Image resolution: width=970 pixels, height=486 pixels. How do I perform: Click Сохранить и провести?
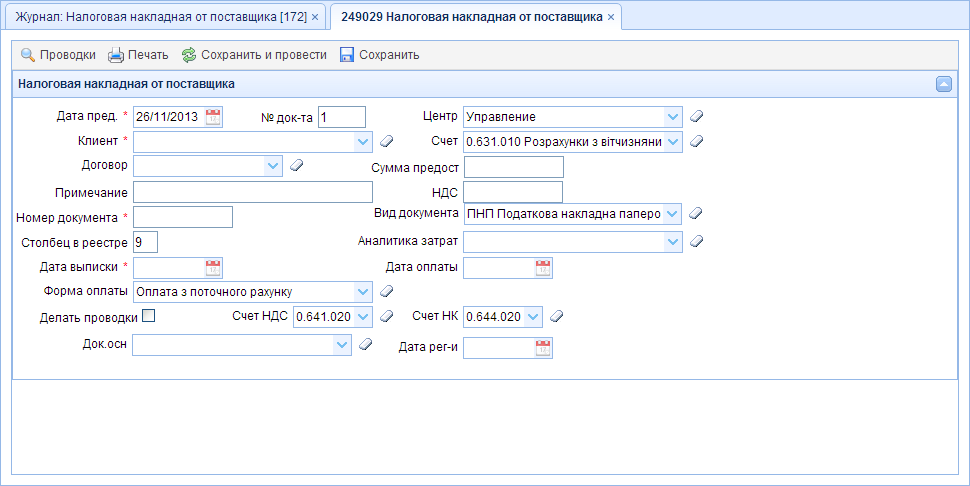click(254, 55)
